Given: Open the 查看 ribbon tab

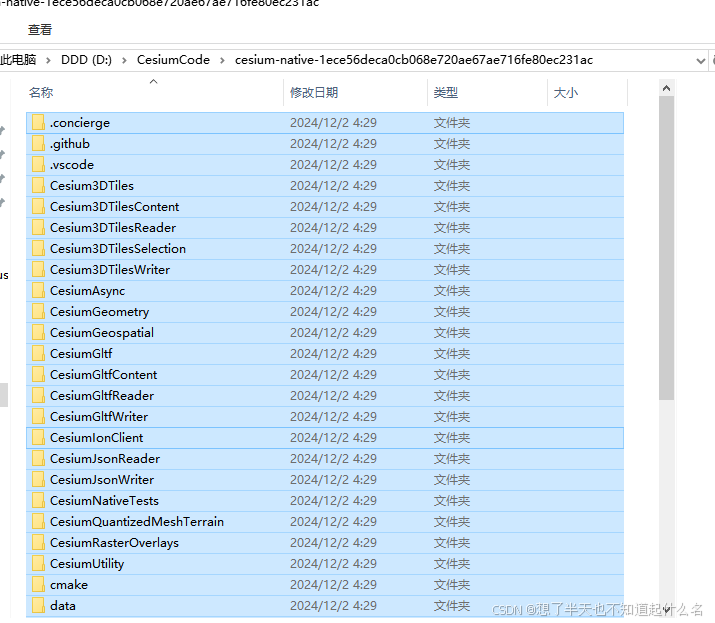Looking at the screenshot, I should tap(40, 30).
